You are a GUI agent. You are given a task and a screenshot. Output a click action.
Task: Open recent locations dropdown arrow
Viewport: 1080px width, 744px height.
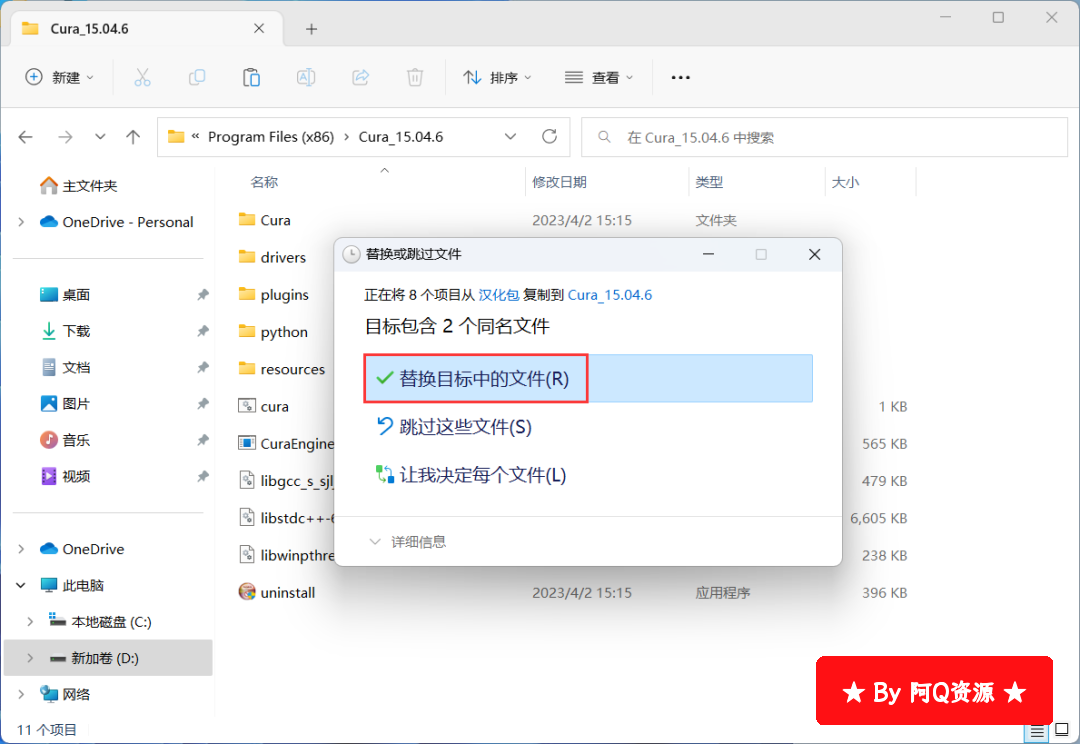tap(100, 136)
